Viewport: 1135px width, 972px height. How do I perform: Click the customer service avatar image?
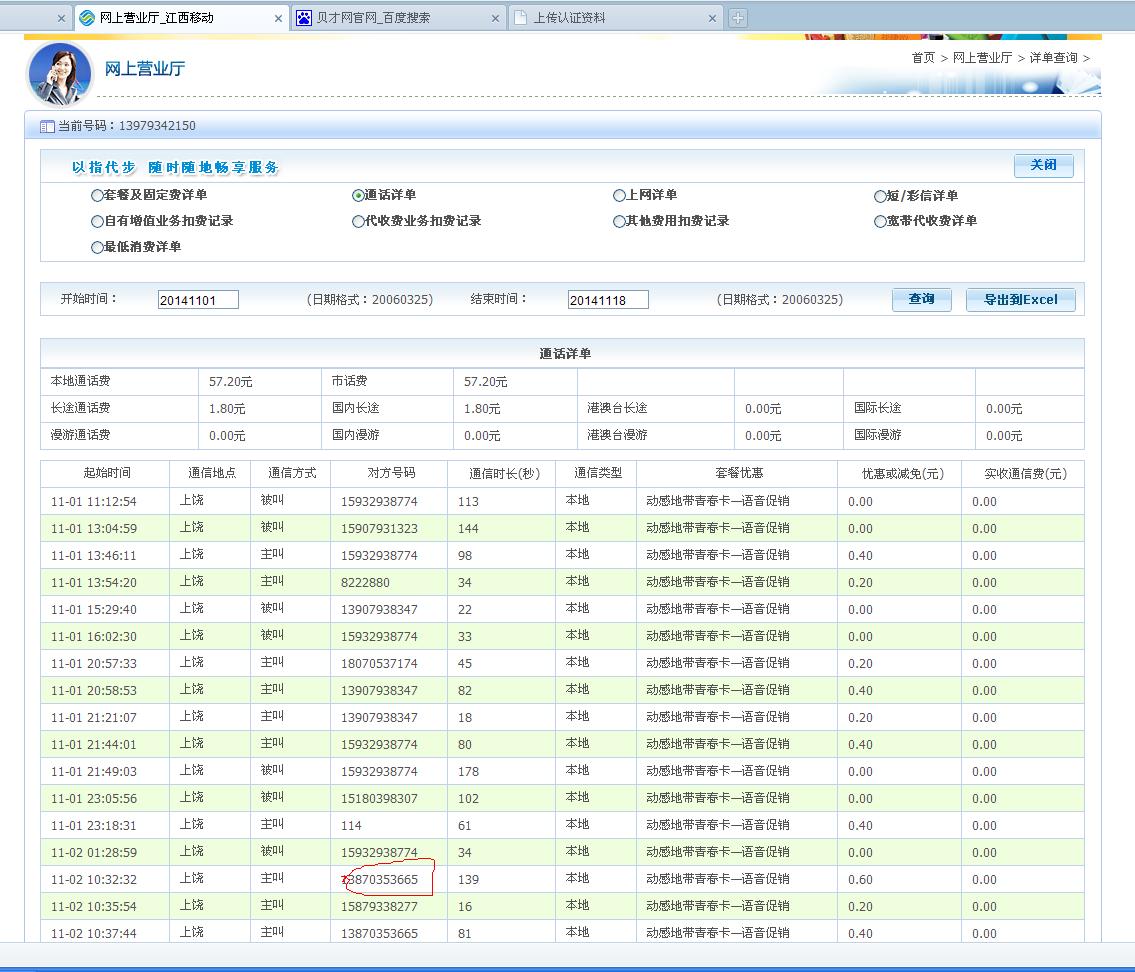pyautogui.click(x=60, y=73)
